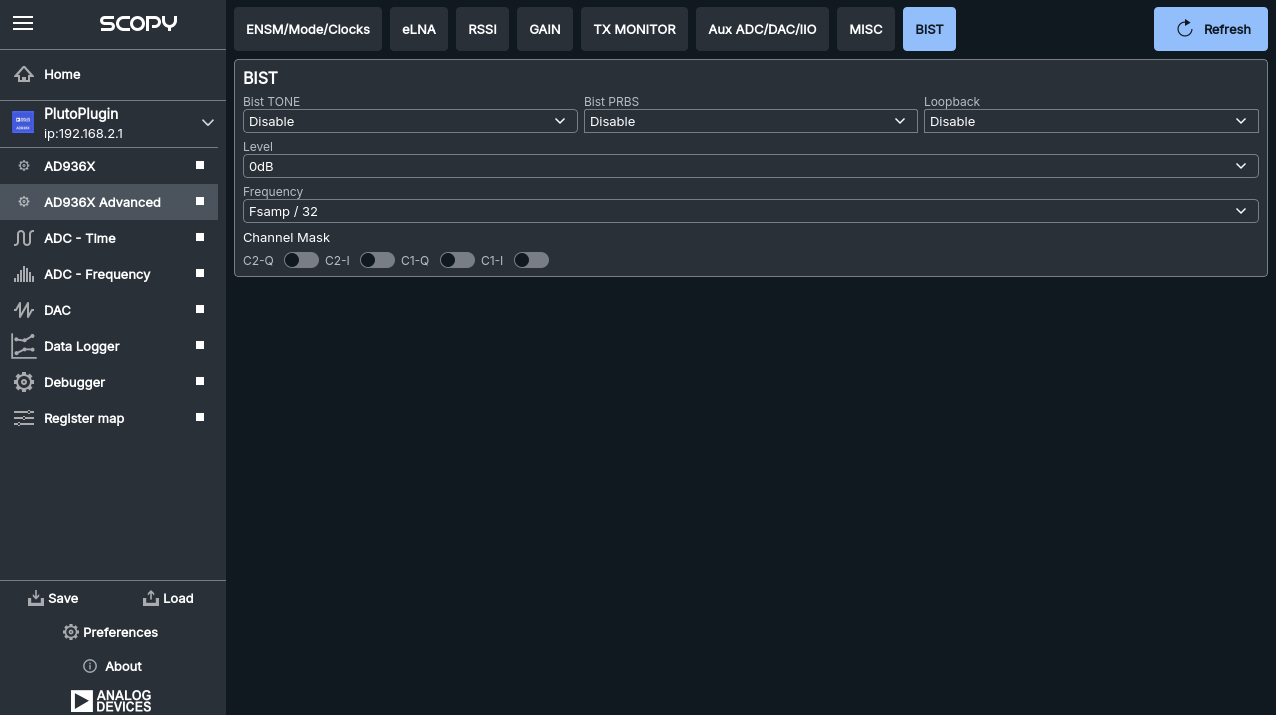Open the Level 0dB dropdown

751,166
